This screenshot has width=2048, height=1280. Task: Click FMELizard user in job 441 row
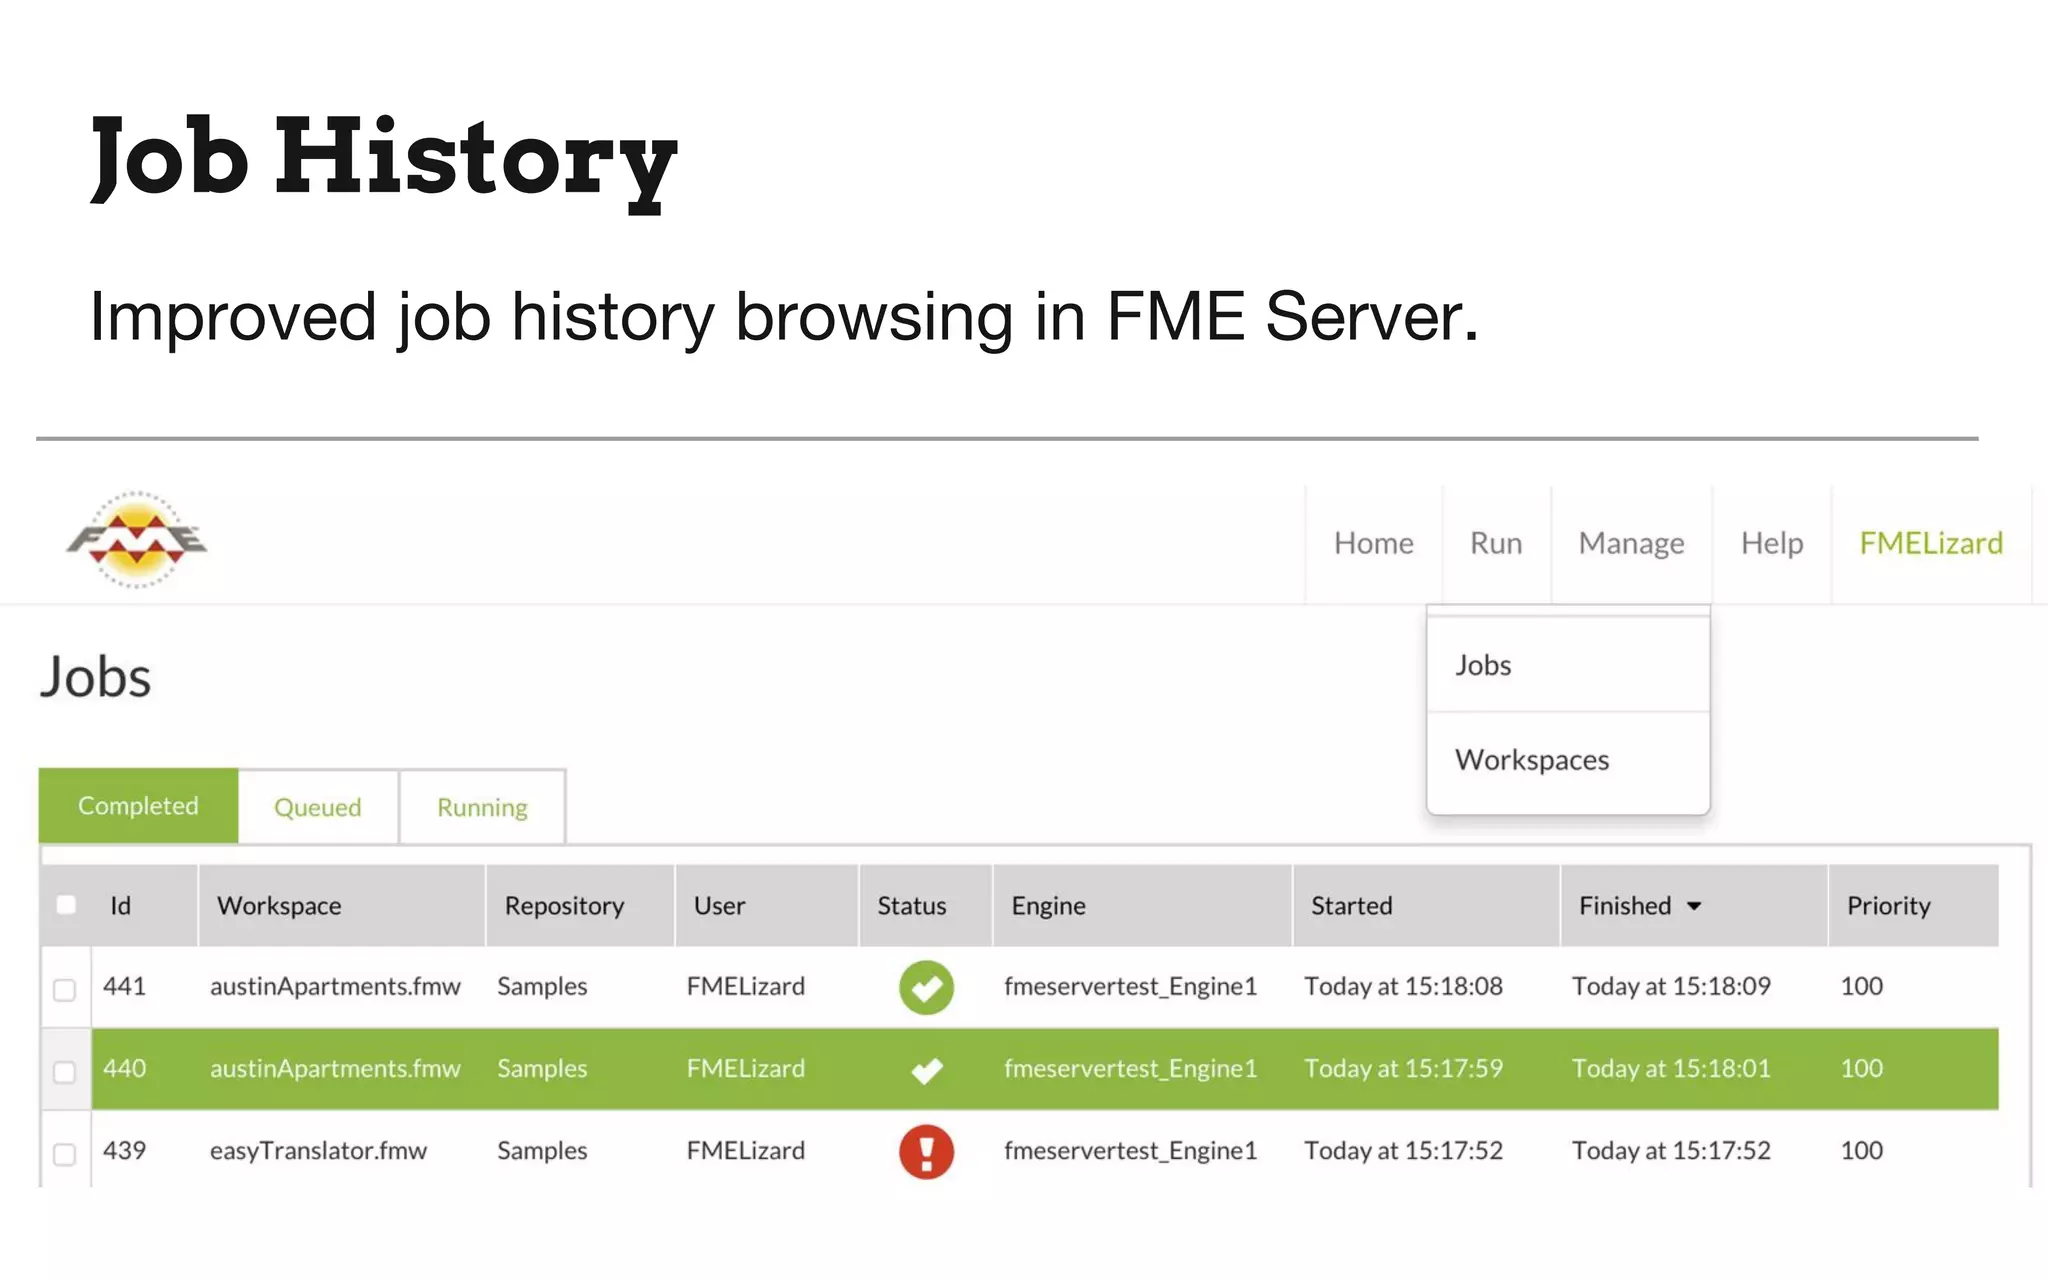[745, 986]
